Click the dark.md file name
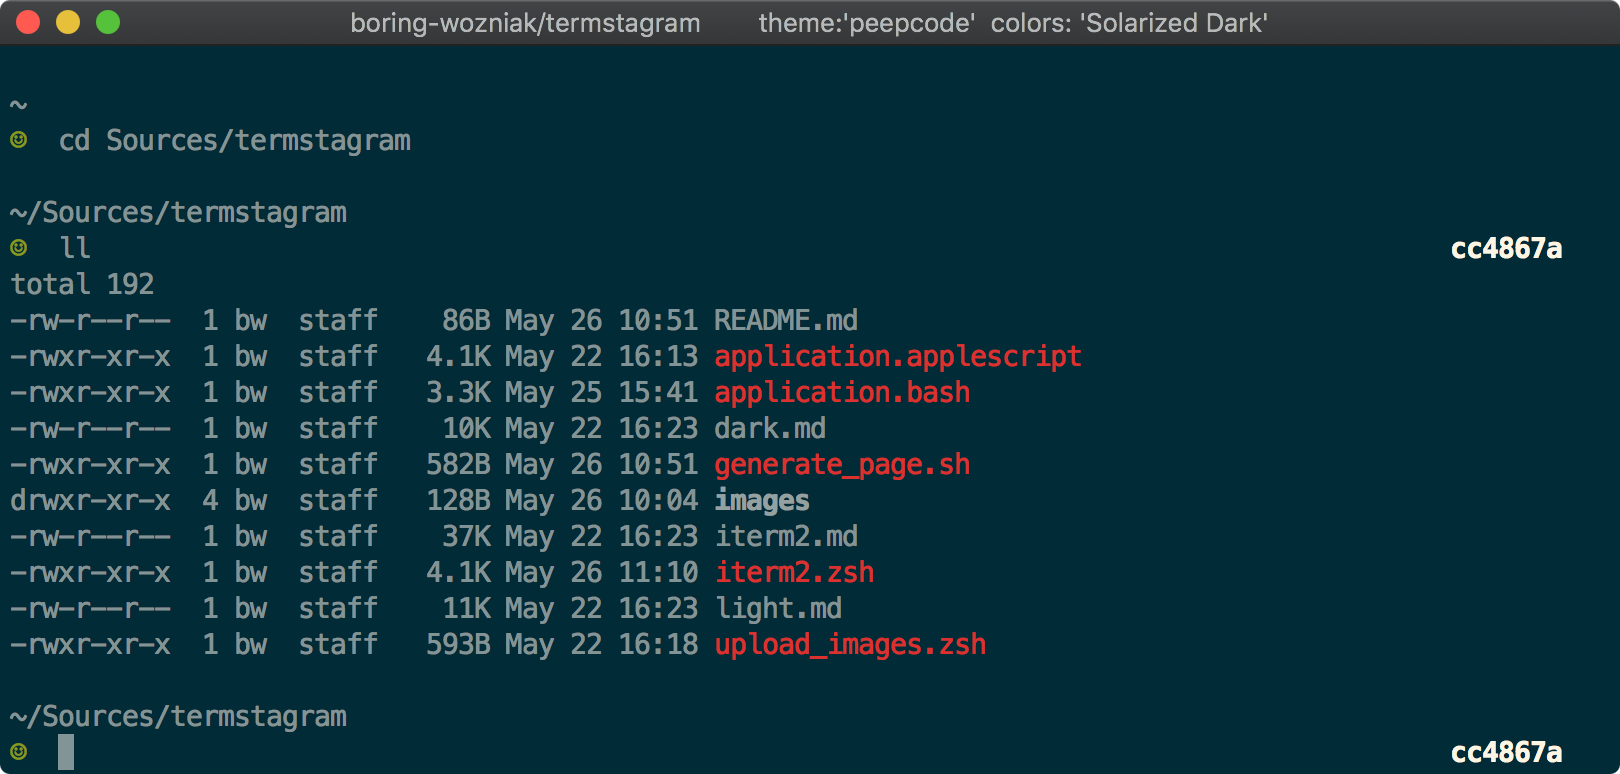 point(770,428)
